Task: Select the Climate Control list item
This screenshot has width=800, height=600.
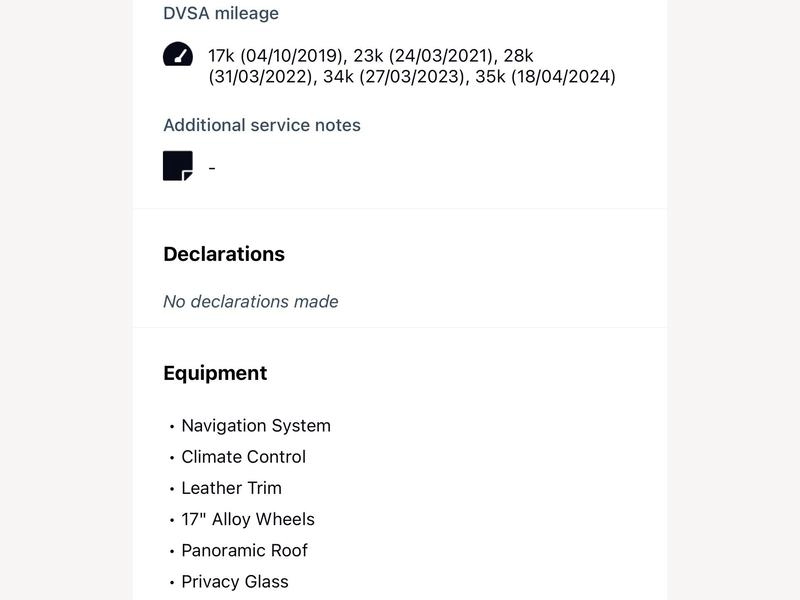Action: 243,457
